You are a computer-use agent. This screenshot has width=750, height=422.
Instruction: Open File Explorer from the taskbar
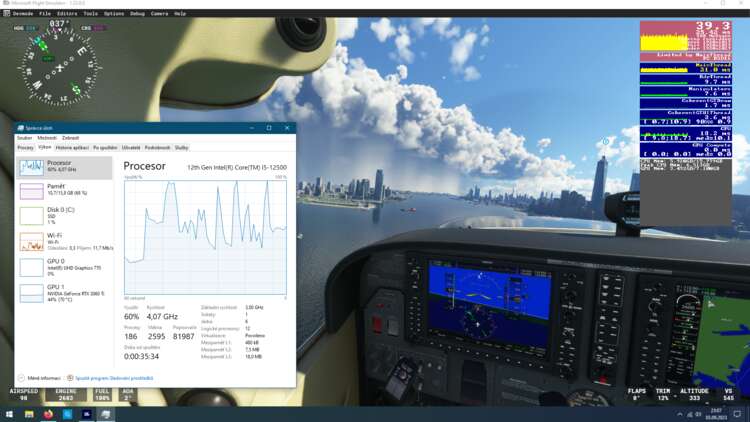coord(29,414)
